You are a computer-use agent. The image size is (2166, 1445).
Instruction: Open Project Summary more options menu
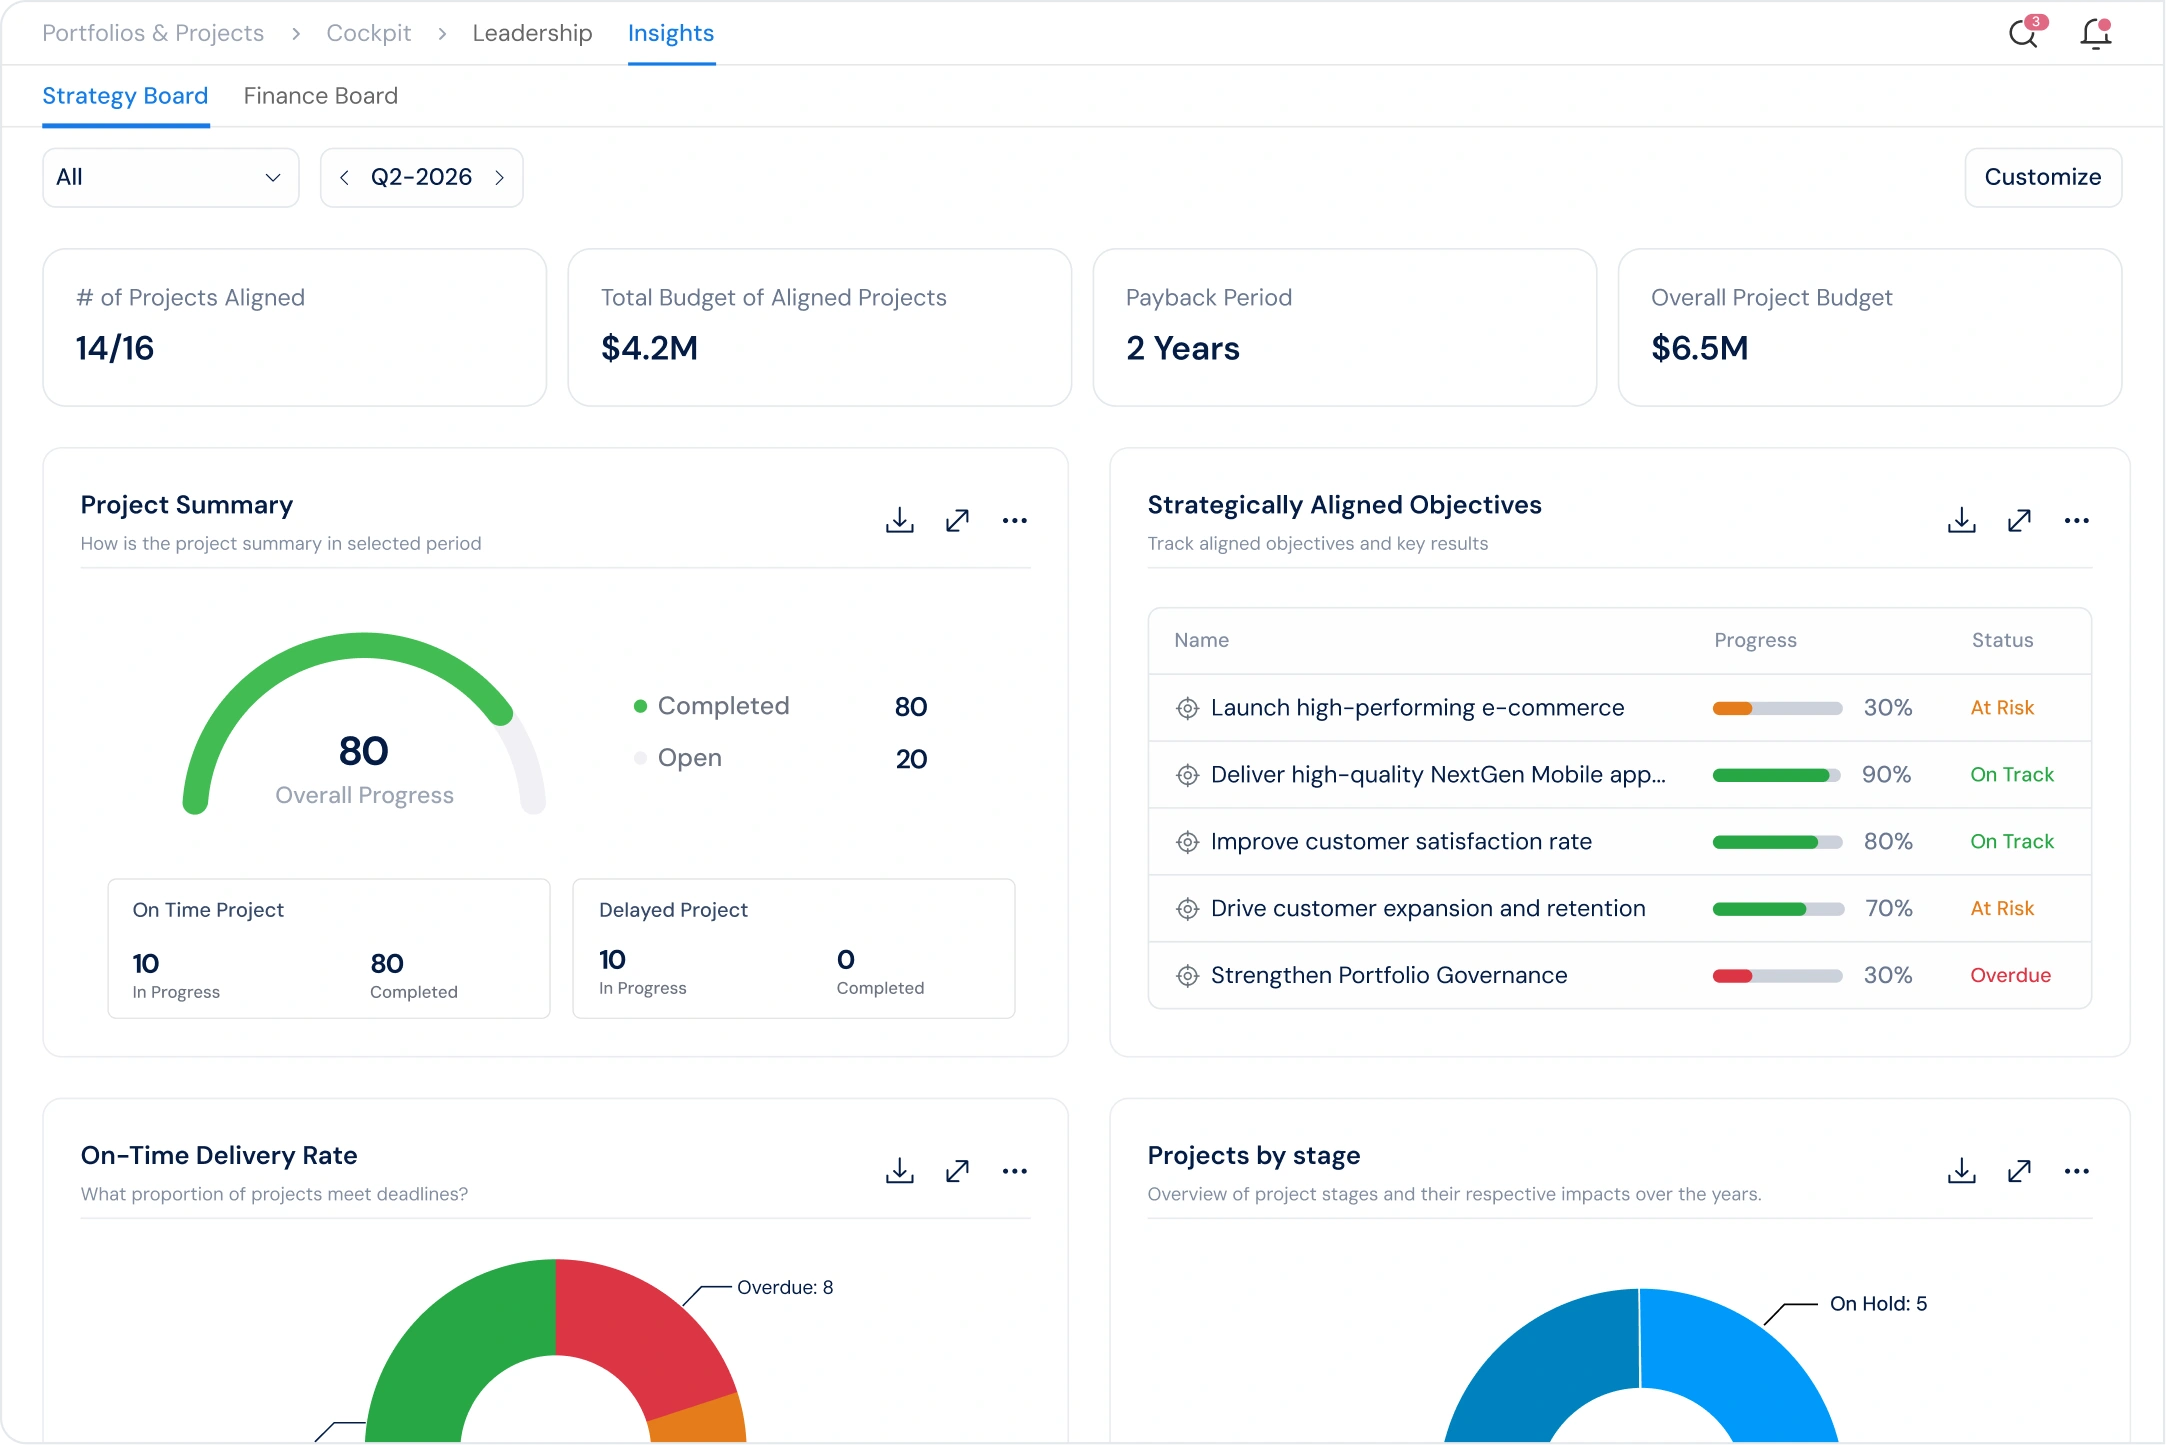click(1015, 520)
